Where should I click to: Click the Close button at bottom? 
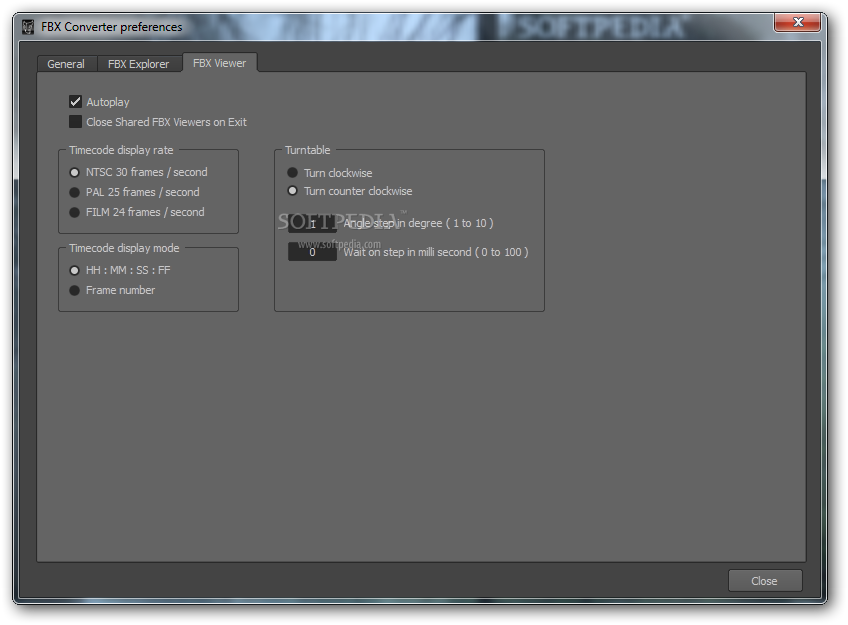[765, 581]
